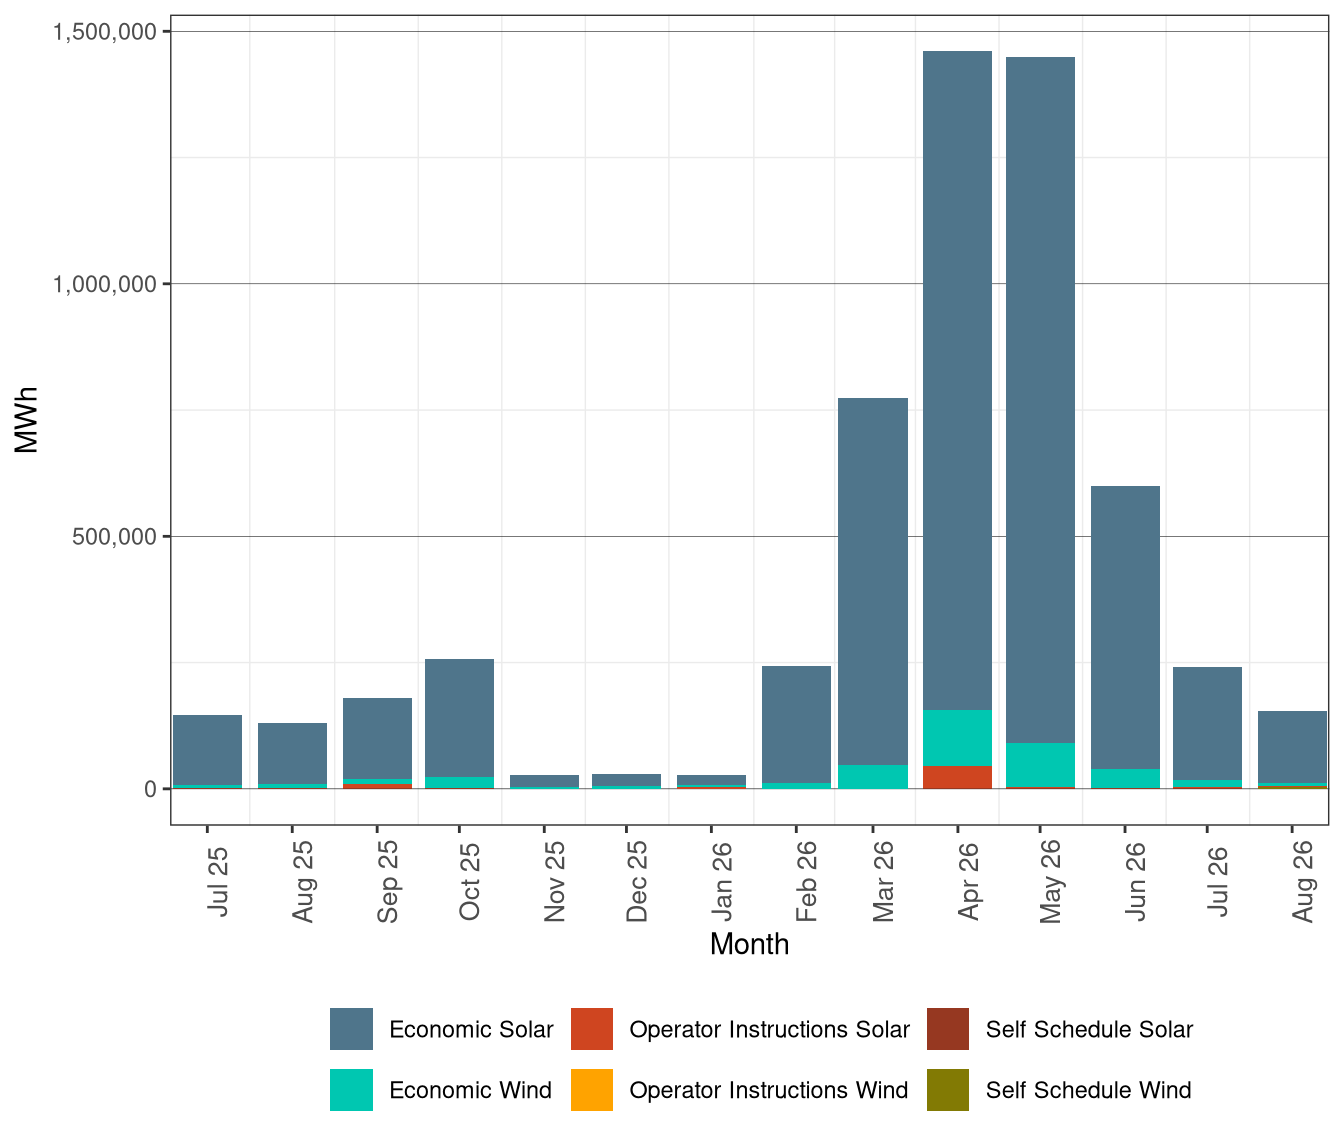Click the Apr 26 Economic Solar bar
The width and height of the screenshot is (1344, 1142).
(x=957, y=380)
